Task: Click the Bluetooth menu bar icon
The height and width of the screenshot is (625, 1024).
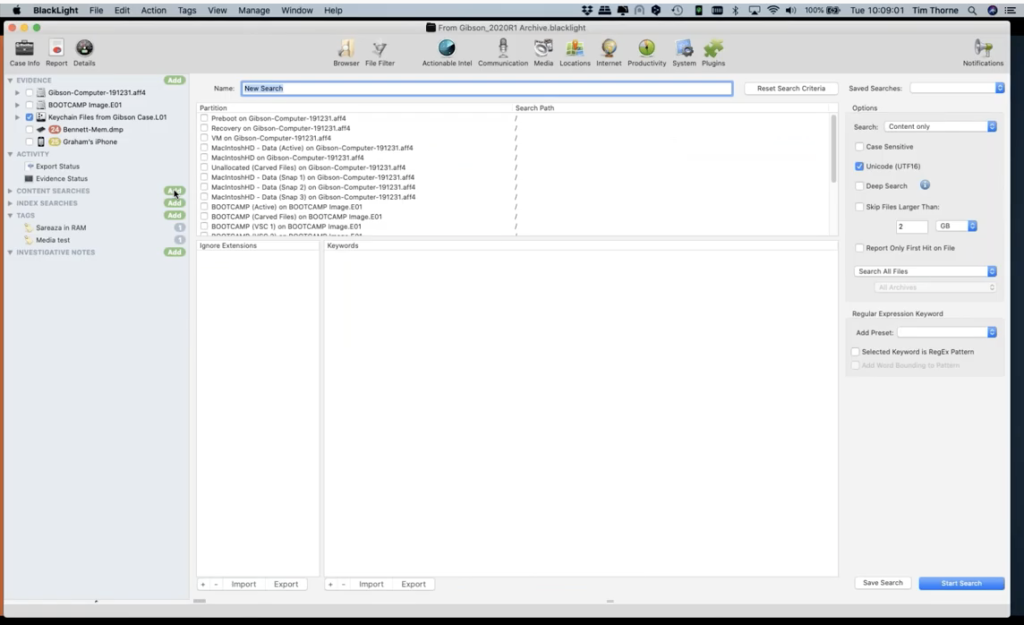Action: [735, 10]
